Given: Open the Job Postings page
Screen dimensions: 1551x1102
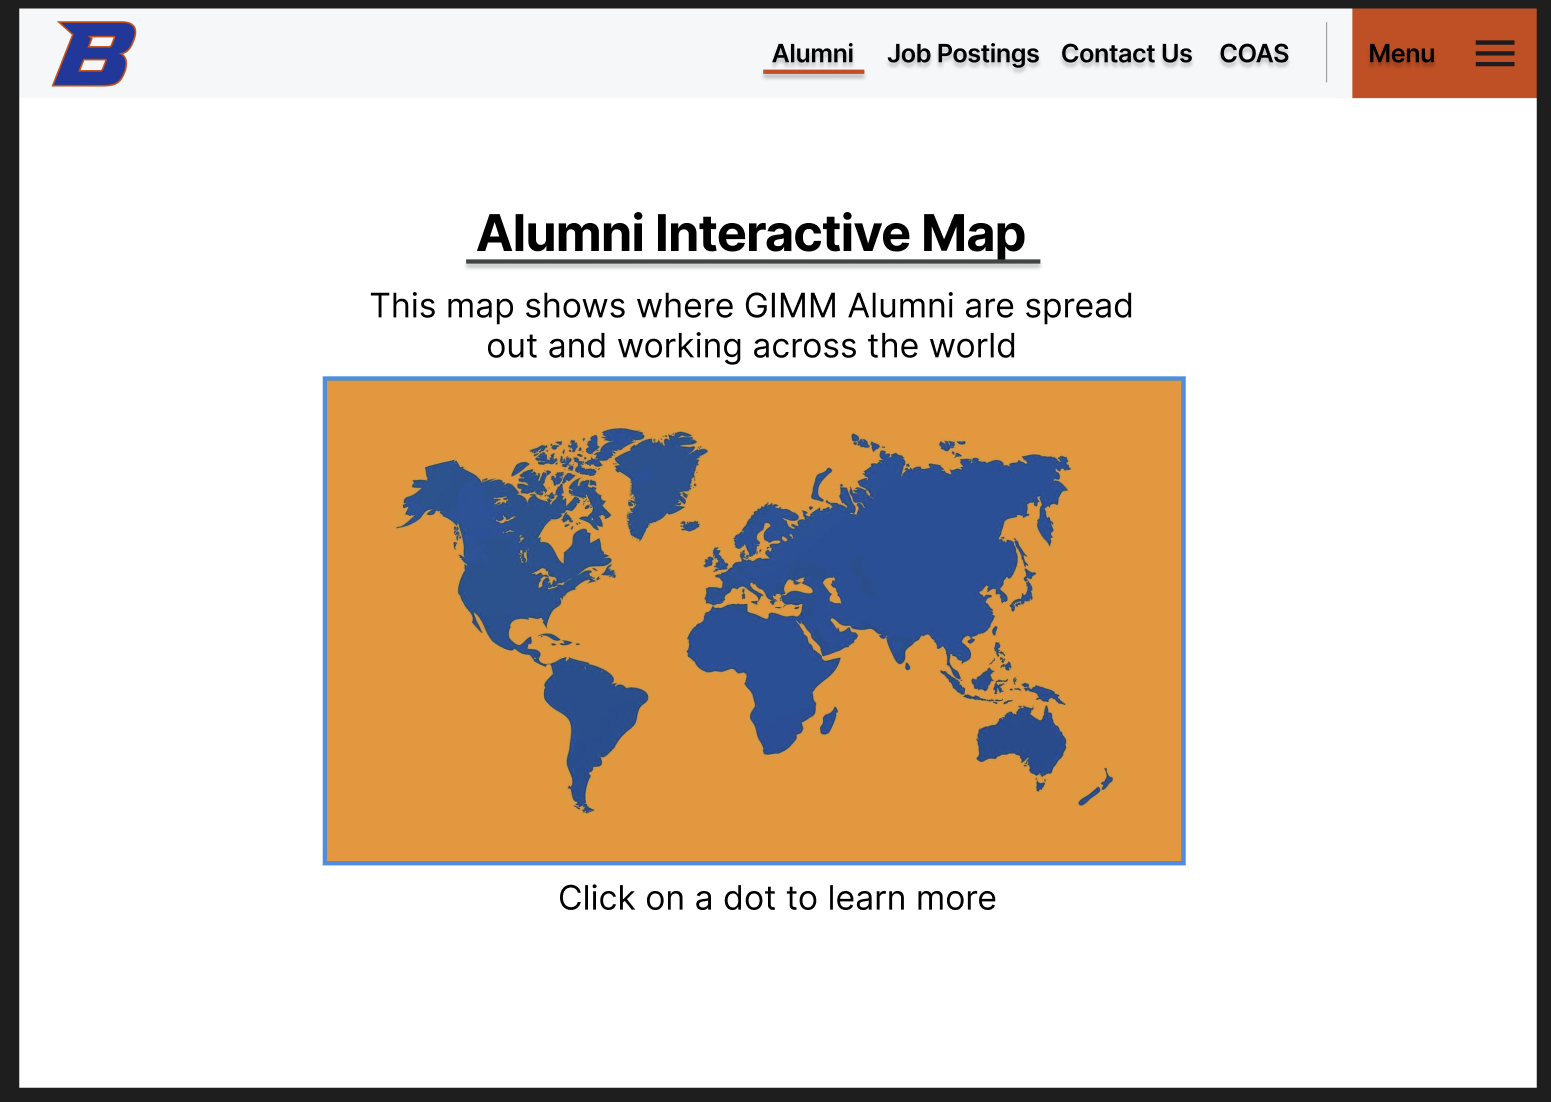Looking at the screenshot, I should (x=962, y=54).
